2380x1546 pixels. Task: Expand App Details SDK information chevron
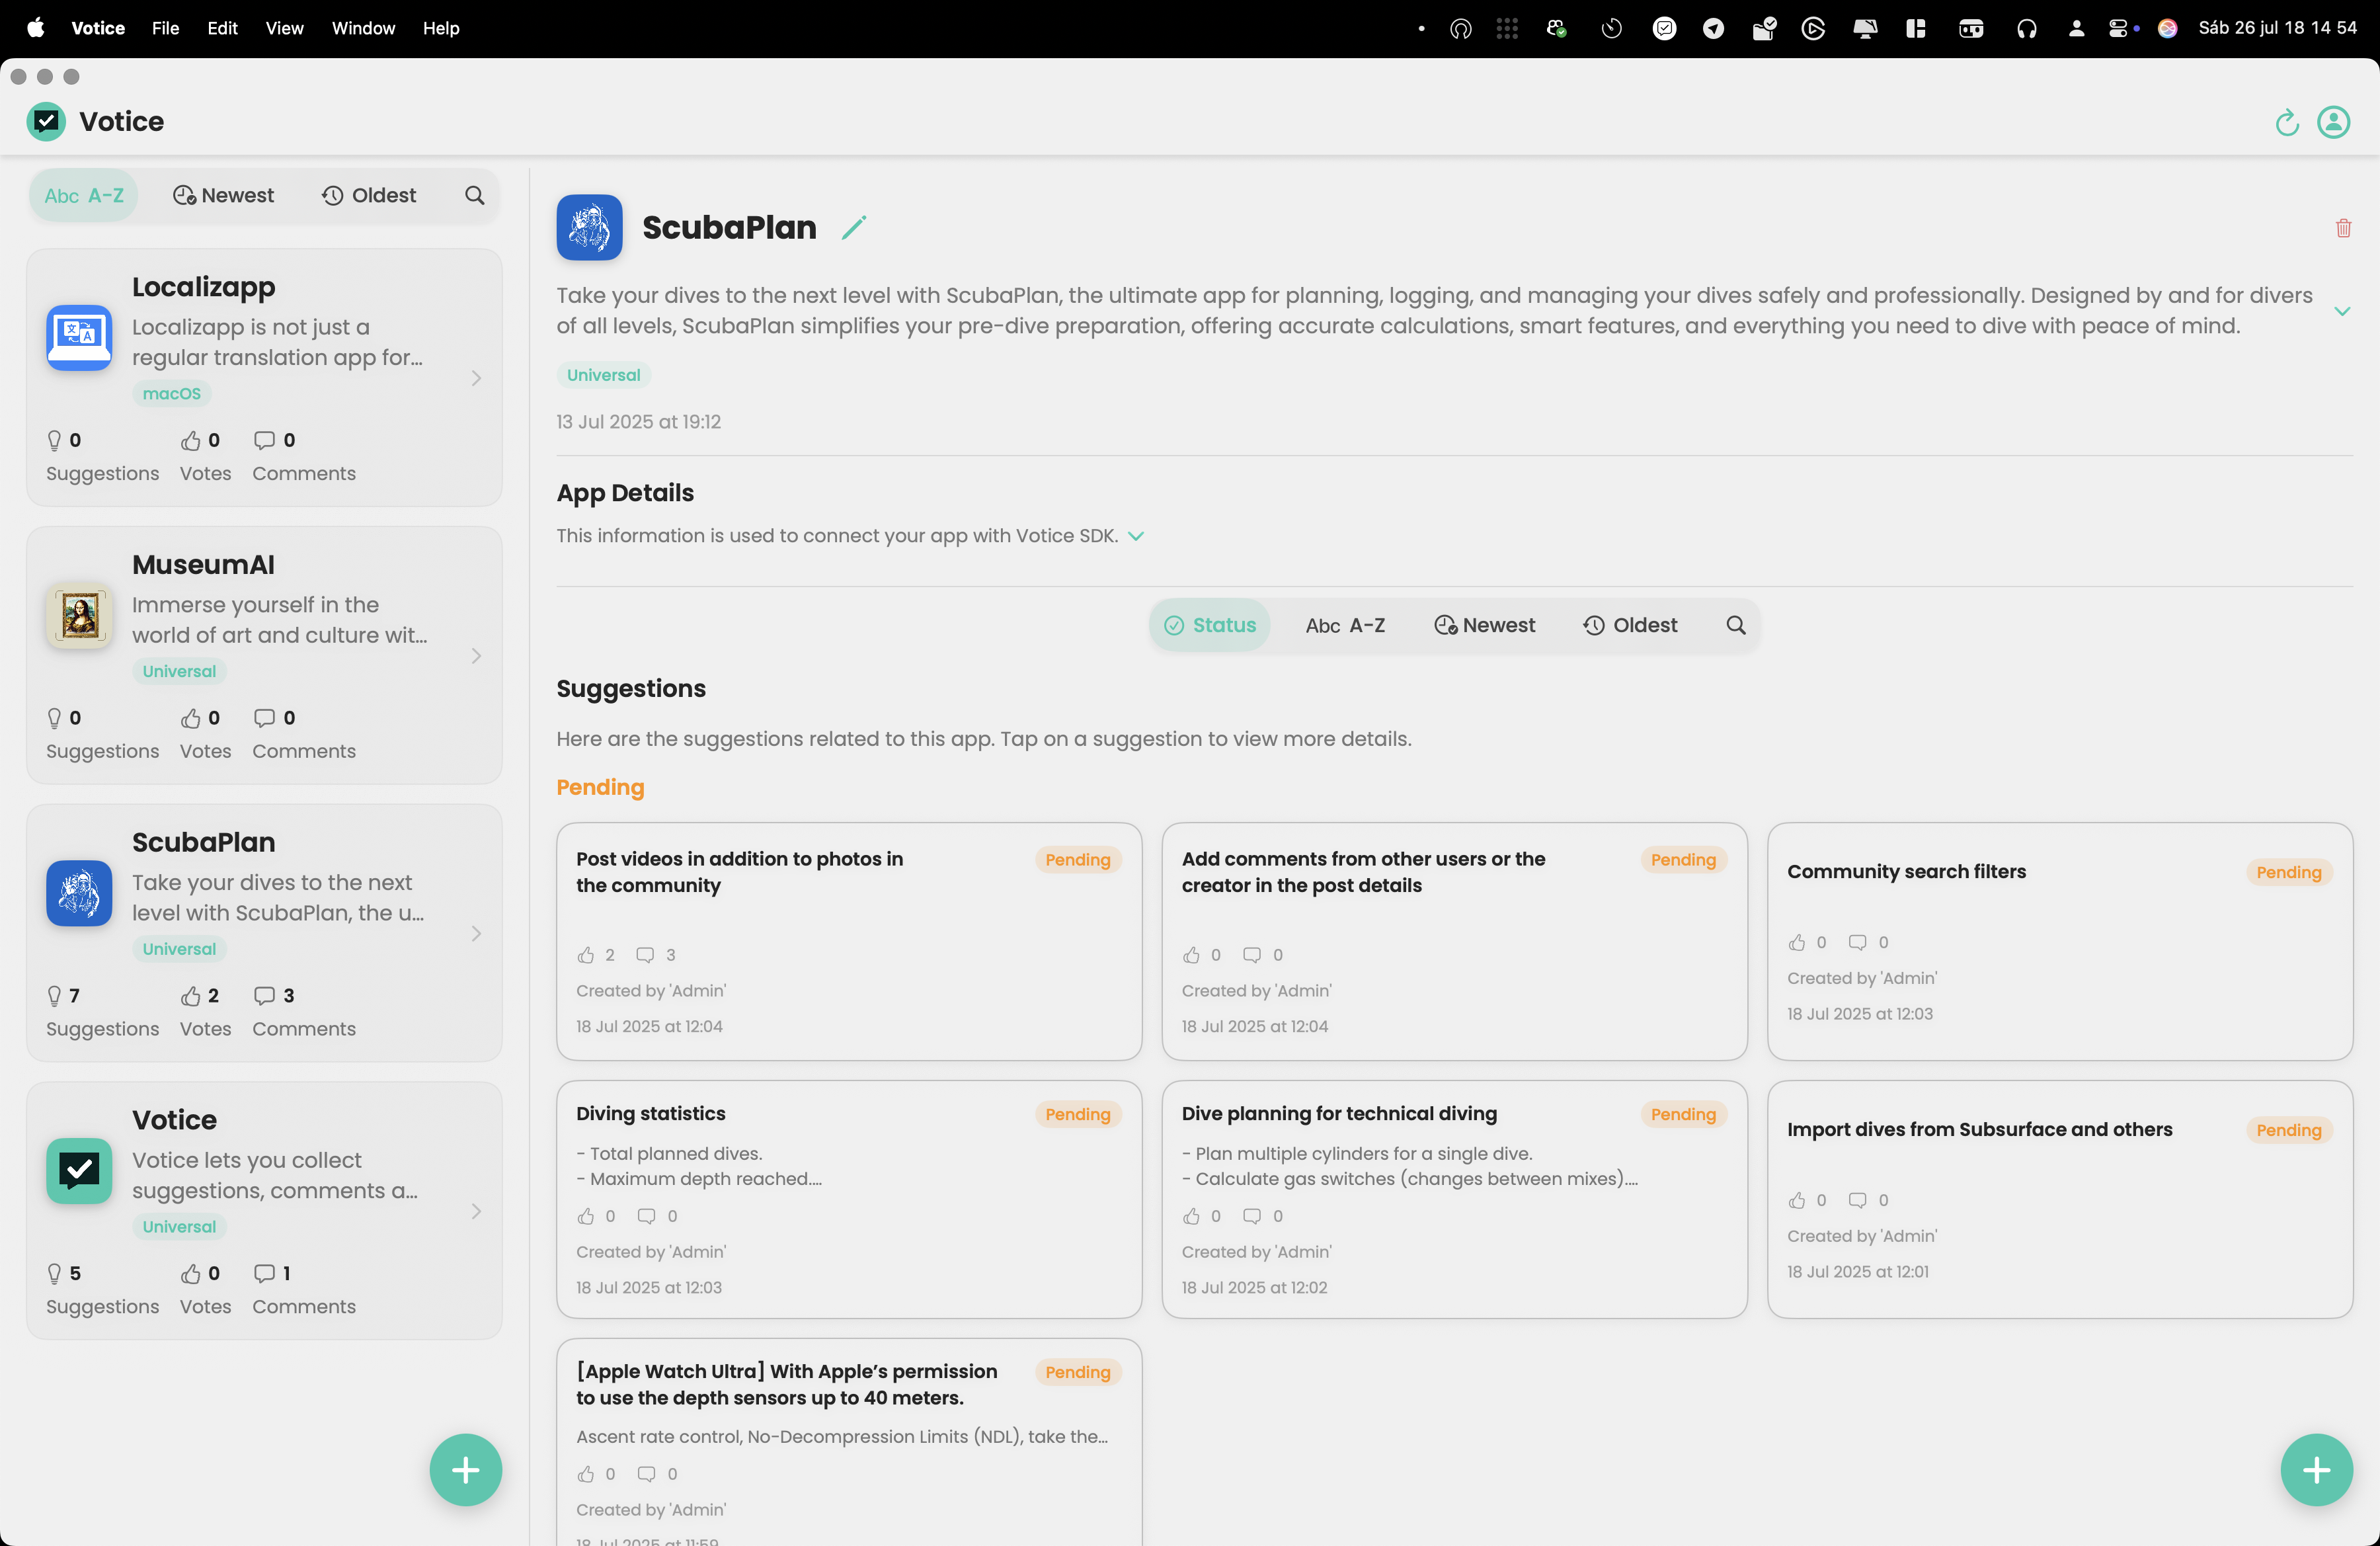[1136, 537]
